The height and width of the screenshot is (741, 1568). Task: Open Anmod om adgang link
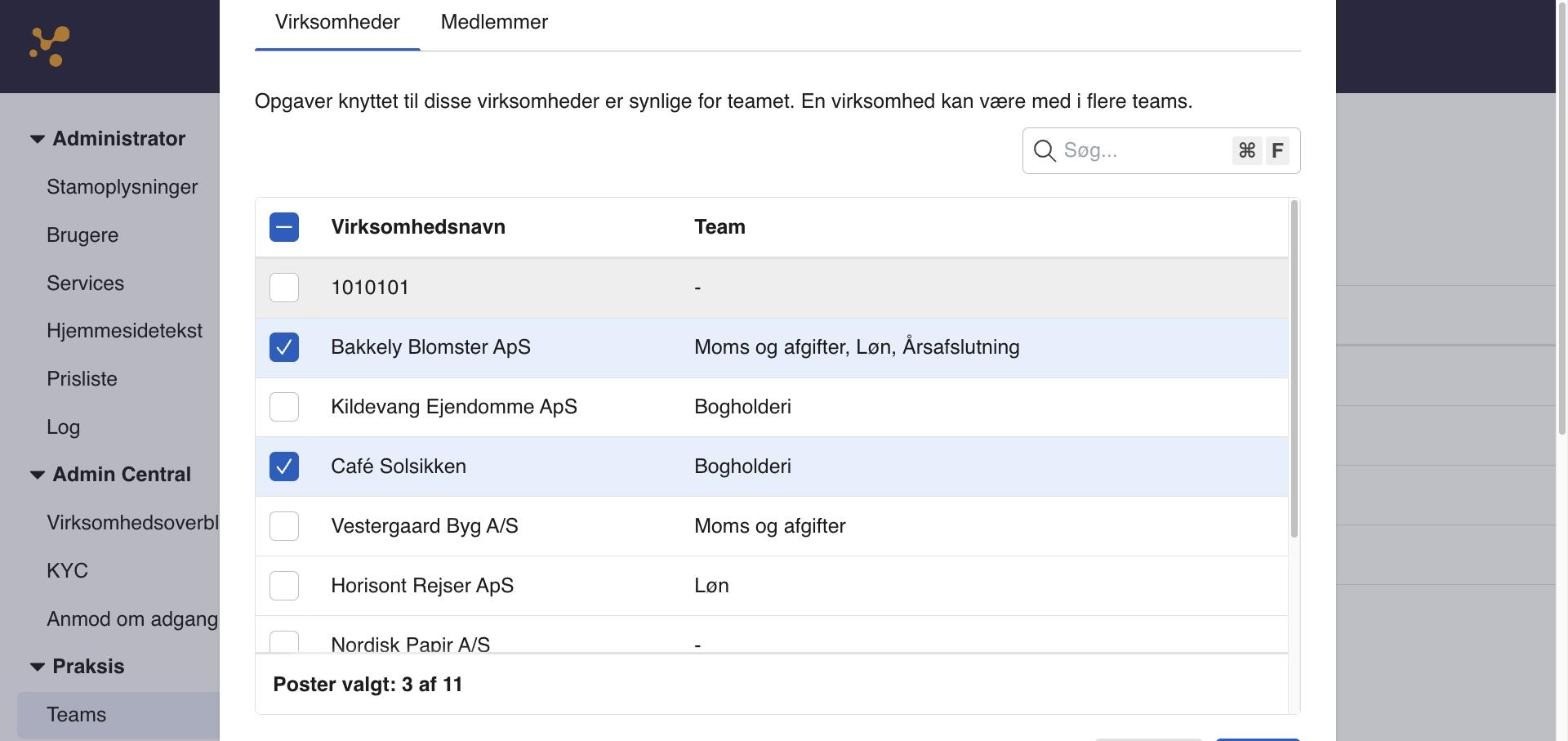pos(132,619)
